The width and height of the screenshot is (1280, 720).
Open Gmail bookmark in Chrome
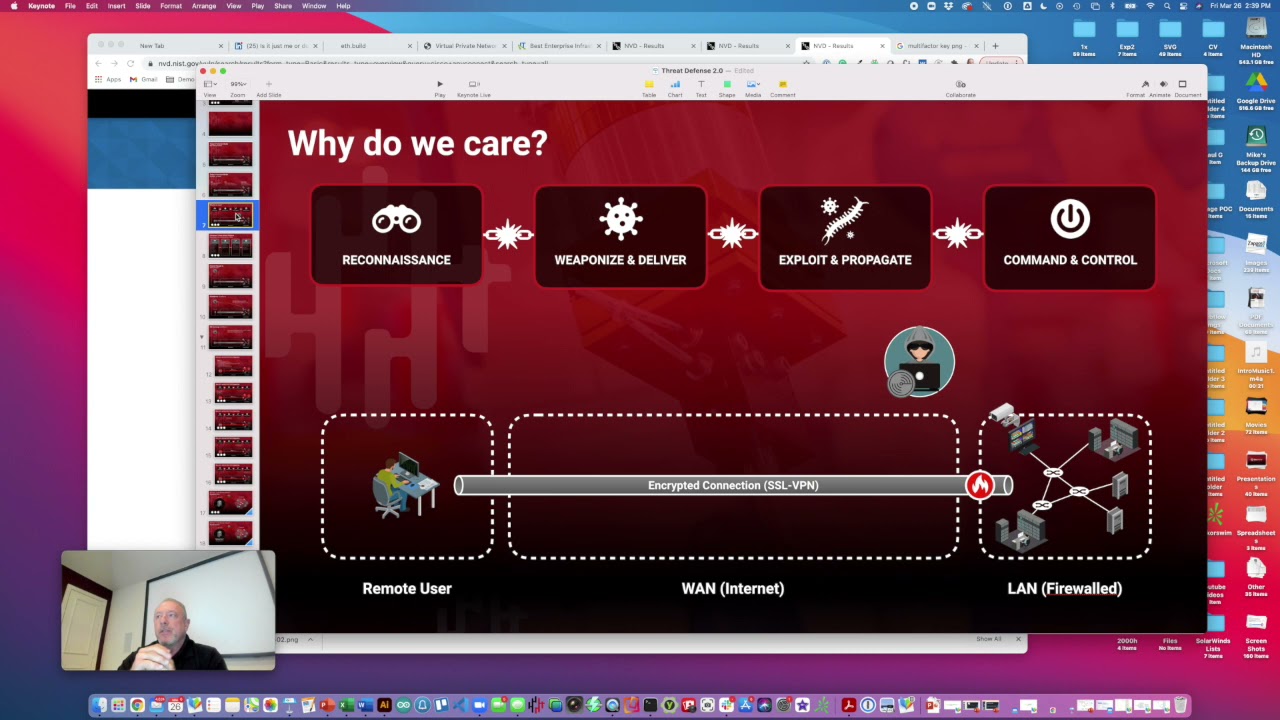pos(144,79)
